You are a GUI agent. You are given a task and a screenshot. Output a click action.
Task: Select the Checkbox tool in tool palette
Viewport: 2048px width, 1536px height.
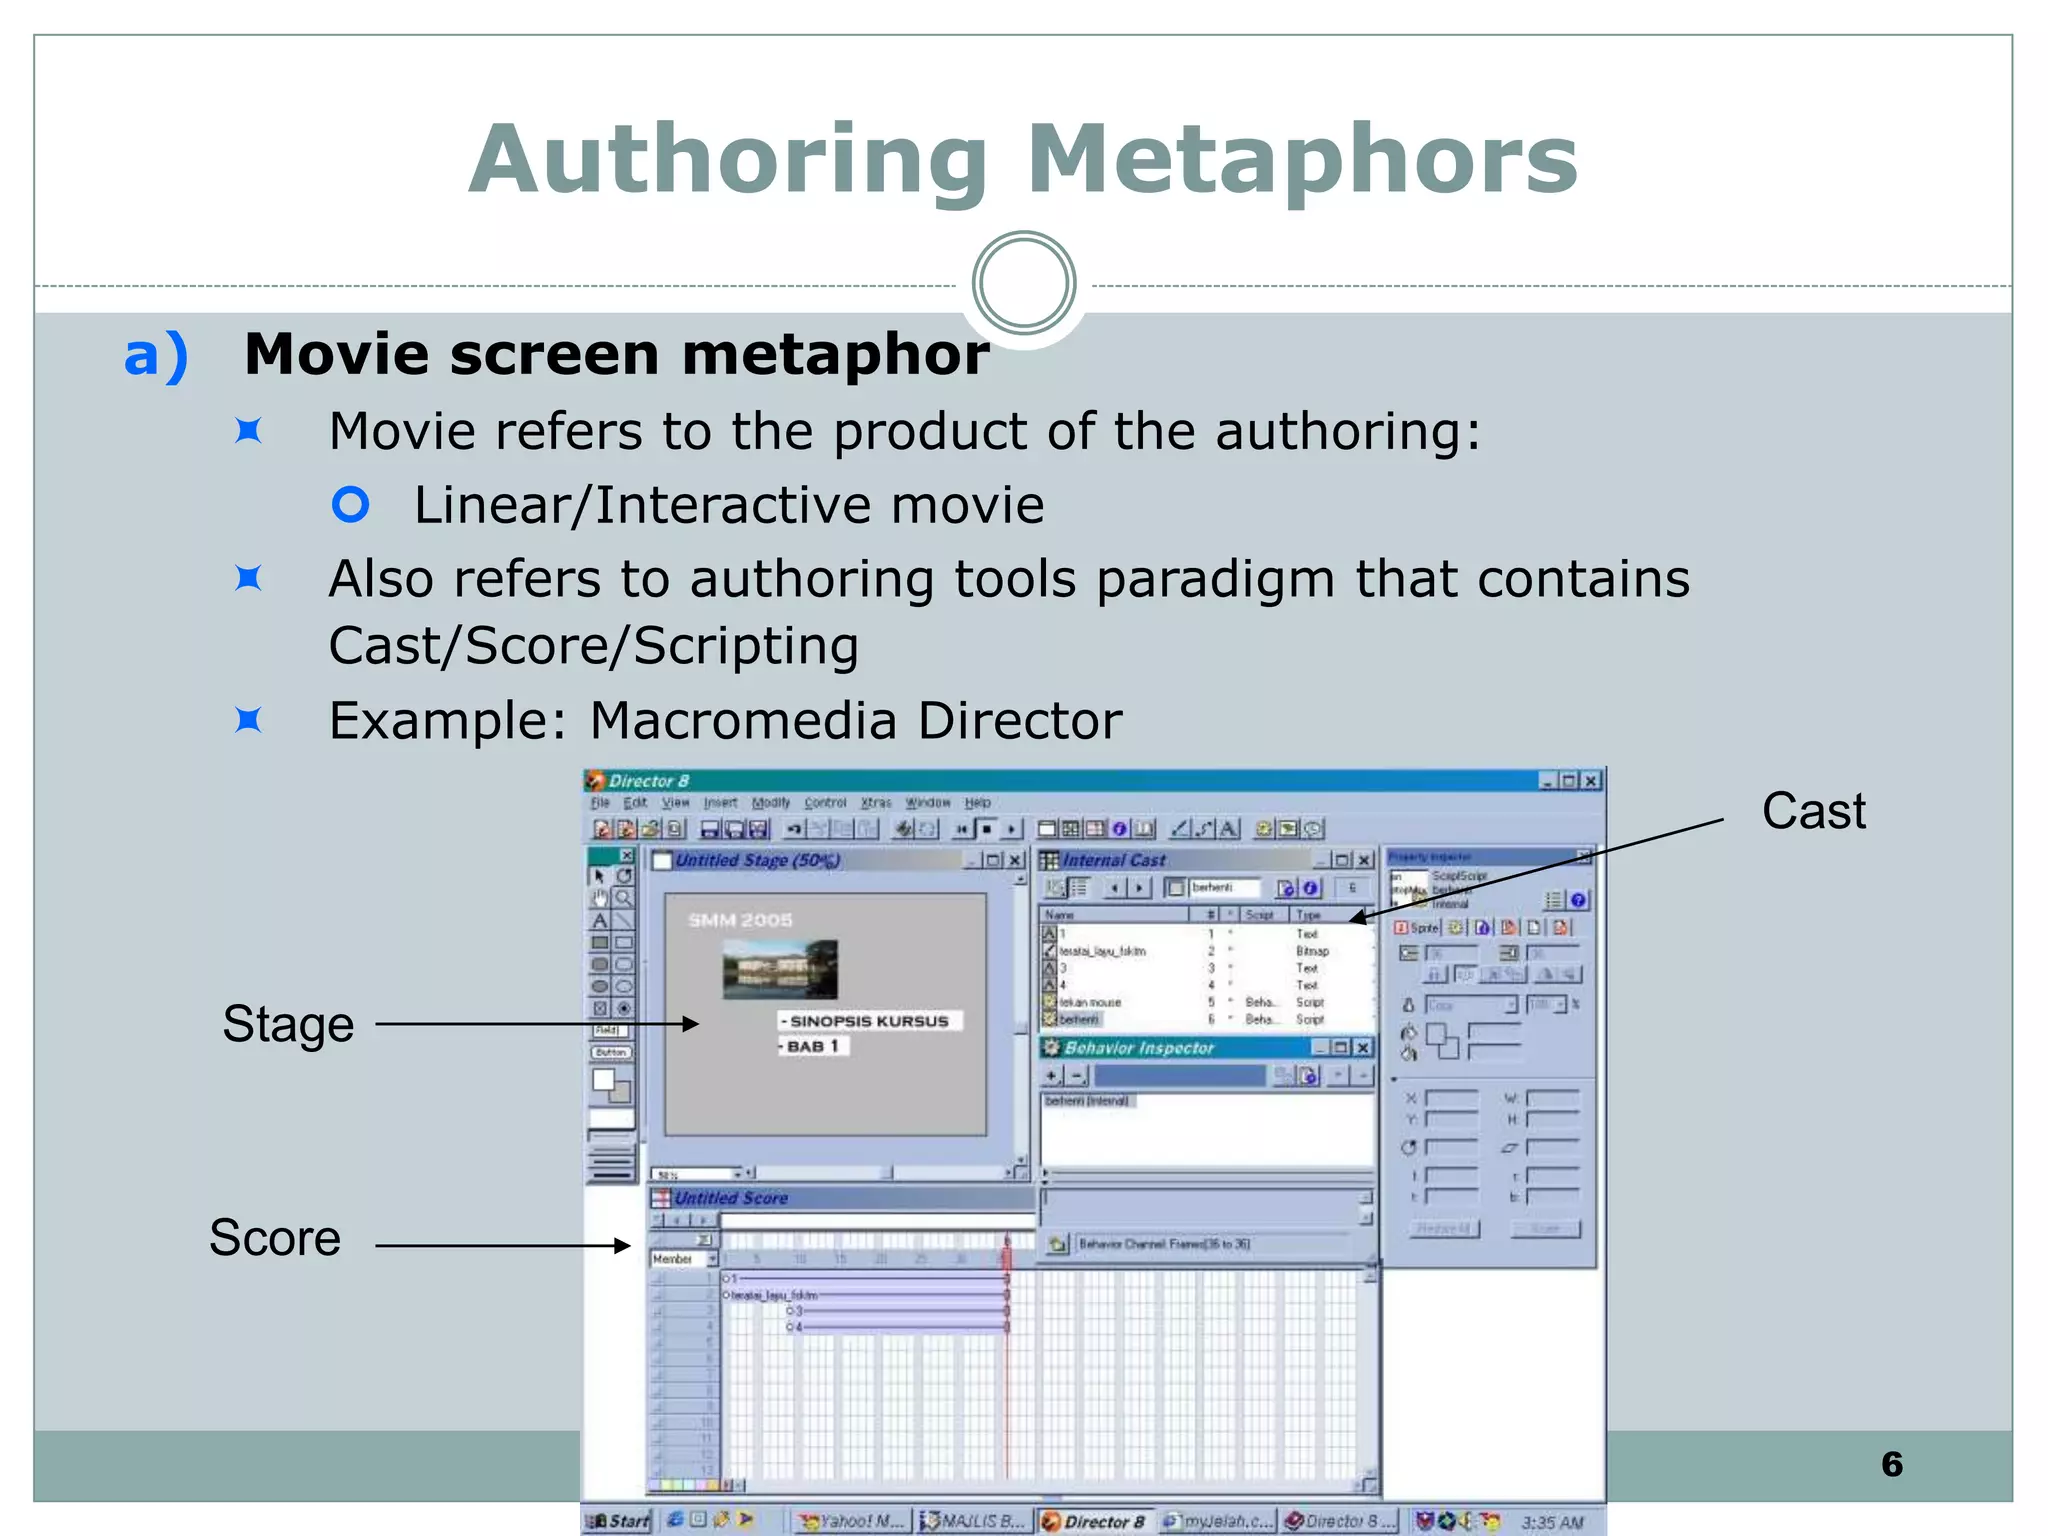click(x=600, y=1008)
